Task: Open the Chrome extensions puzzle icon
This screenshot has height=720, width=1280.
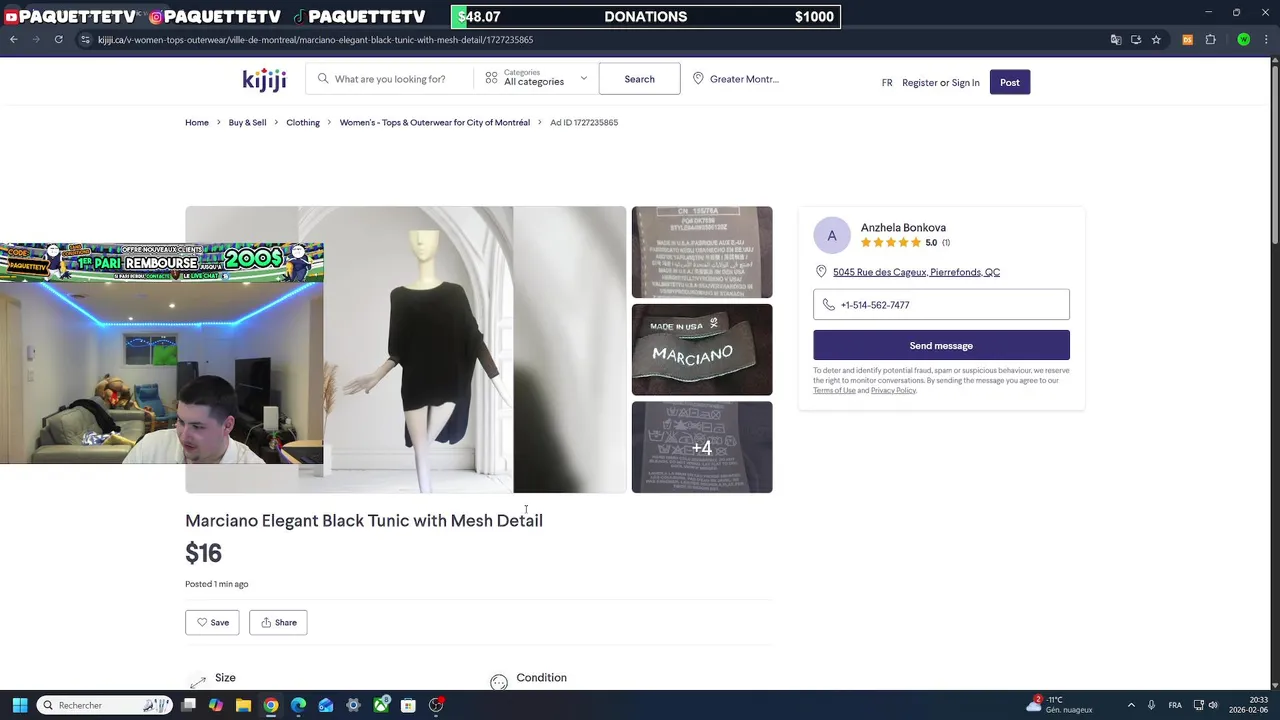Action: (1210, 40)
